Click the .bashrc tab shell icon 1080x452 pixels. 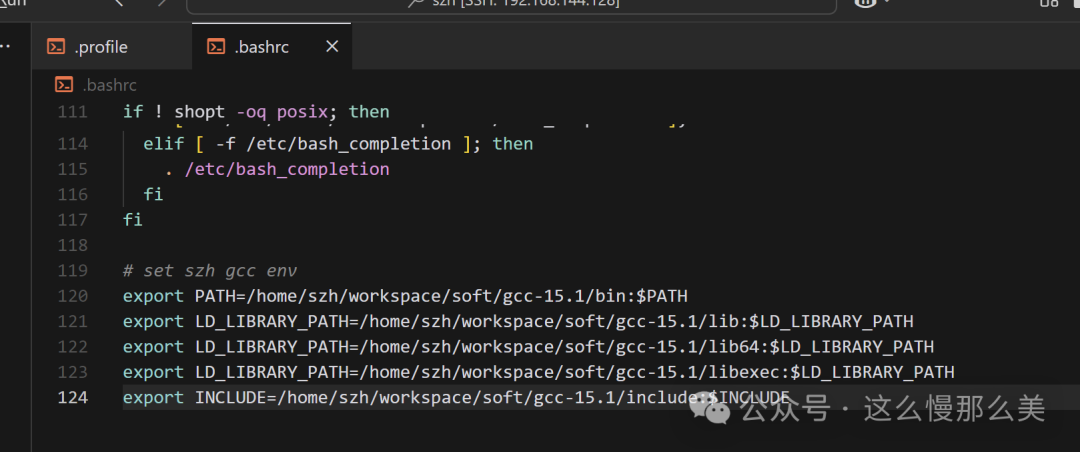[216, 47]
